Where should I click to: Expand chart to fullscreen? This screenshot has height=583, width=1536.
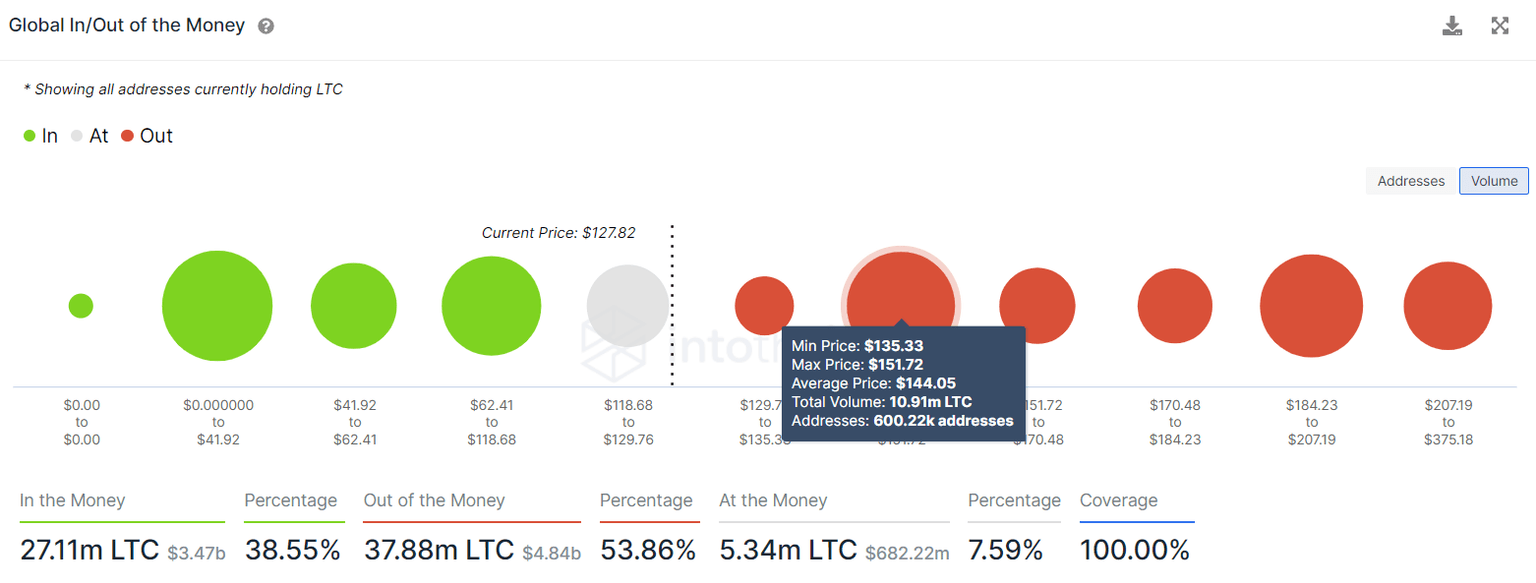tap(1500, 26)
